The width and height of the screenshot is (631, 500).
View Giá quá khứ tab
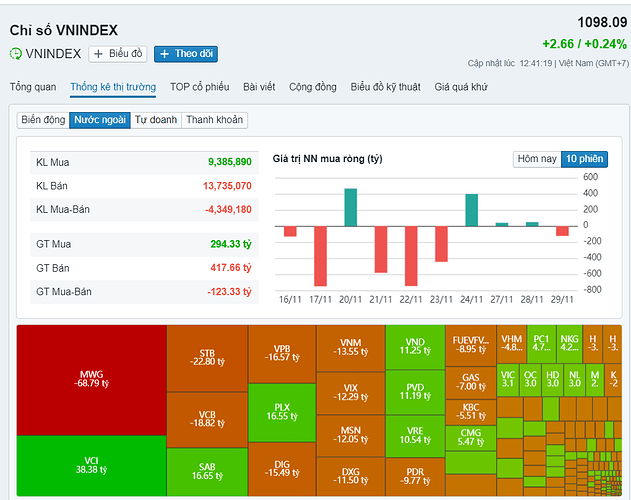pyautogui.click(x=461, y=87)
